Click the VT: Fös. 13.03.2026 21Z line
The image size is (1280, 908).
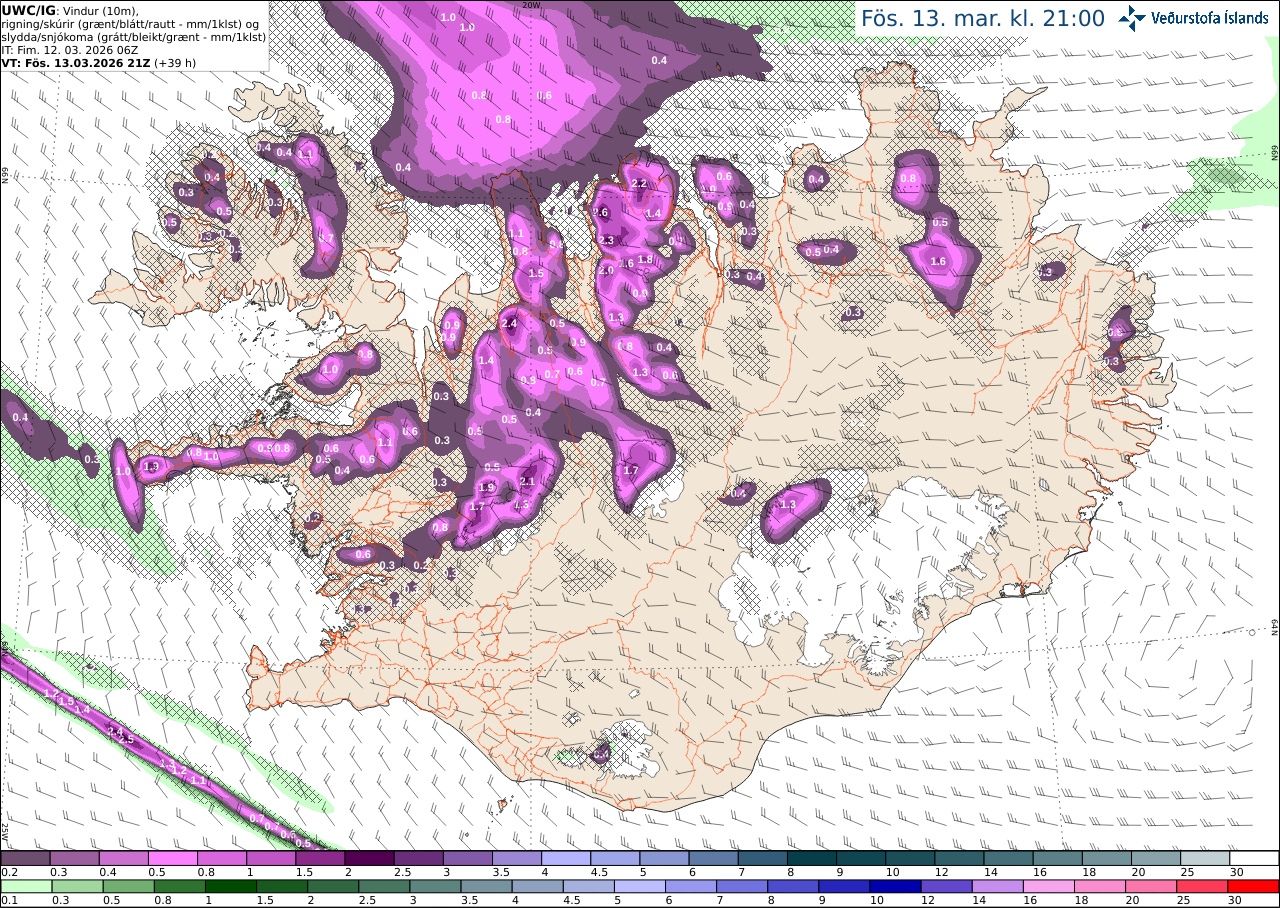[x=99, y=62]
